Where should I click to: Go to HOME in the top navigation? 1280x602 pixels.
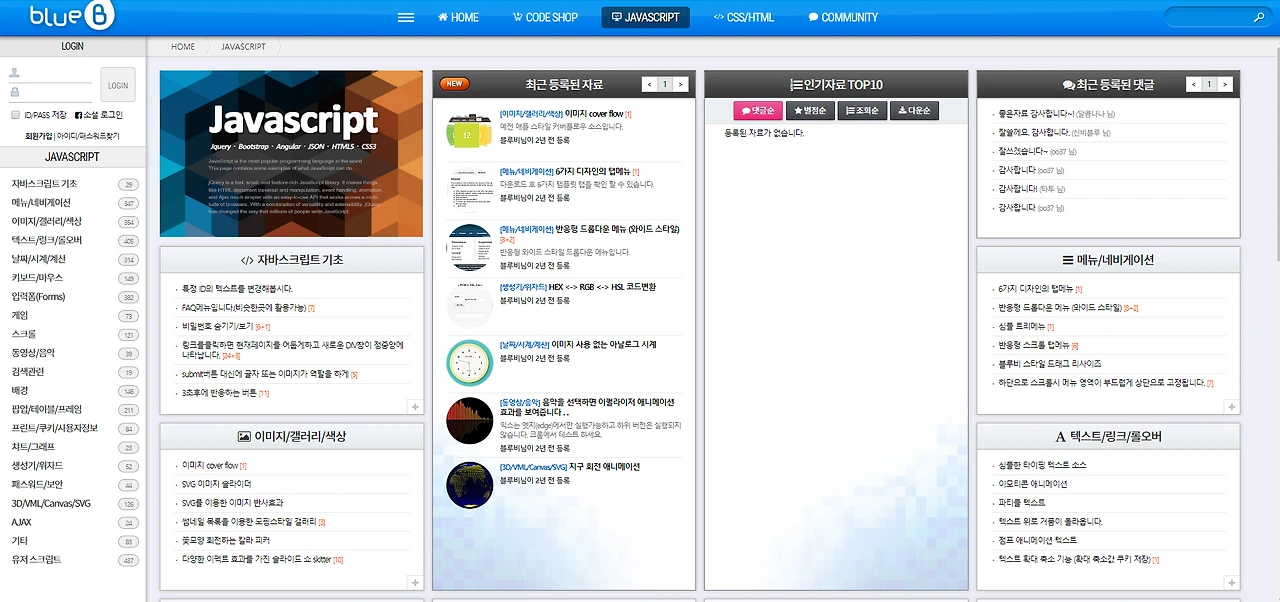click(x=458, y=17)
